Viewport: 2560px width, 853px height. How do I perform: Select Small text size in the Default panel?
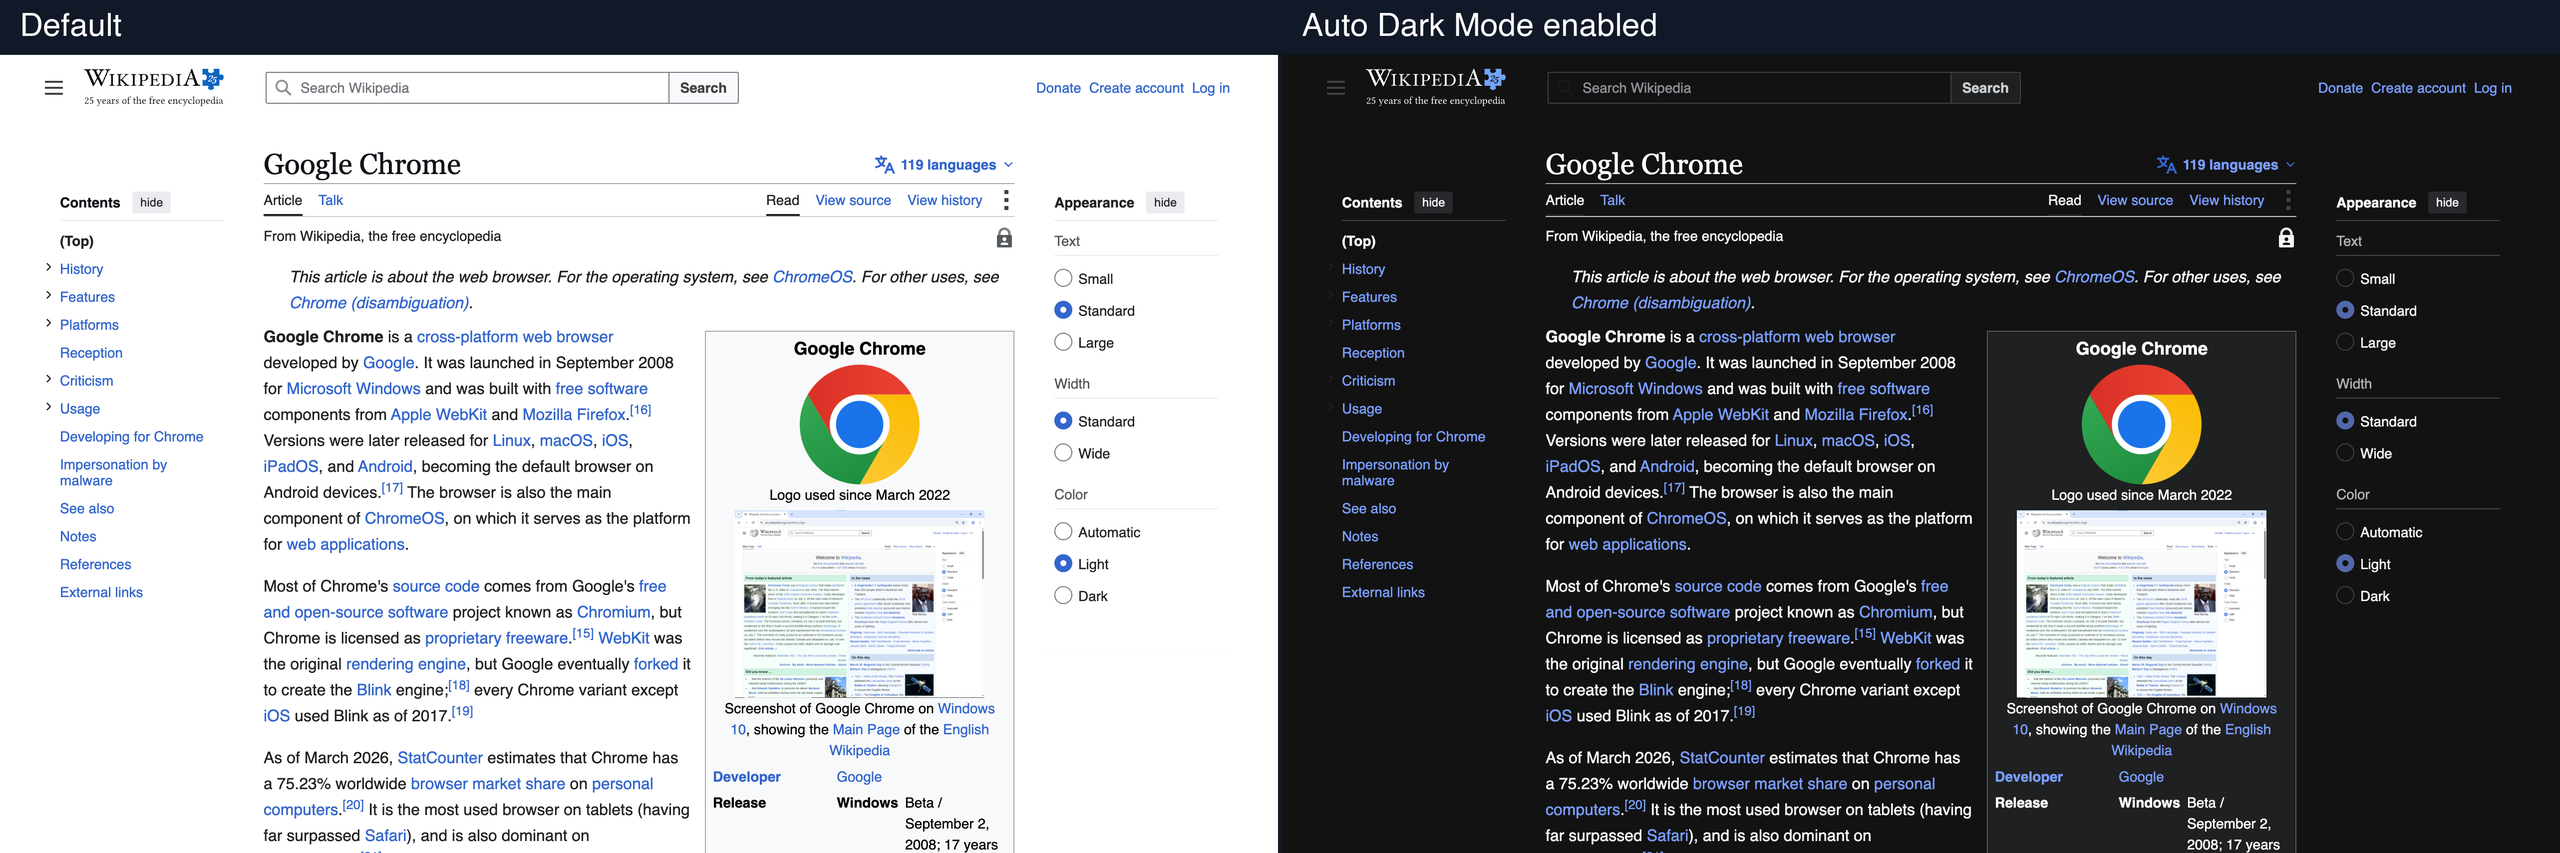[x=1063, y=278]
